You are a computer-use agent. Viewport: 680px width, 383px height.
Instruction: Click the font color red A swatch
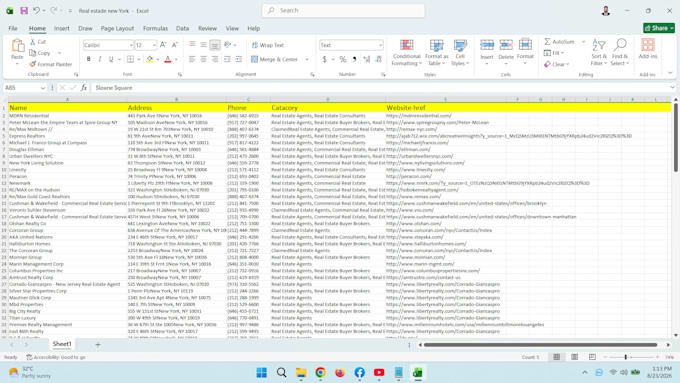(x=168, y=59)
